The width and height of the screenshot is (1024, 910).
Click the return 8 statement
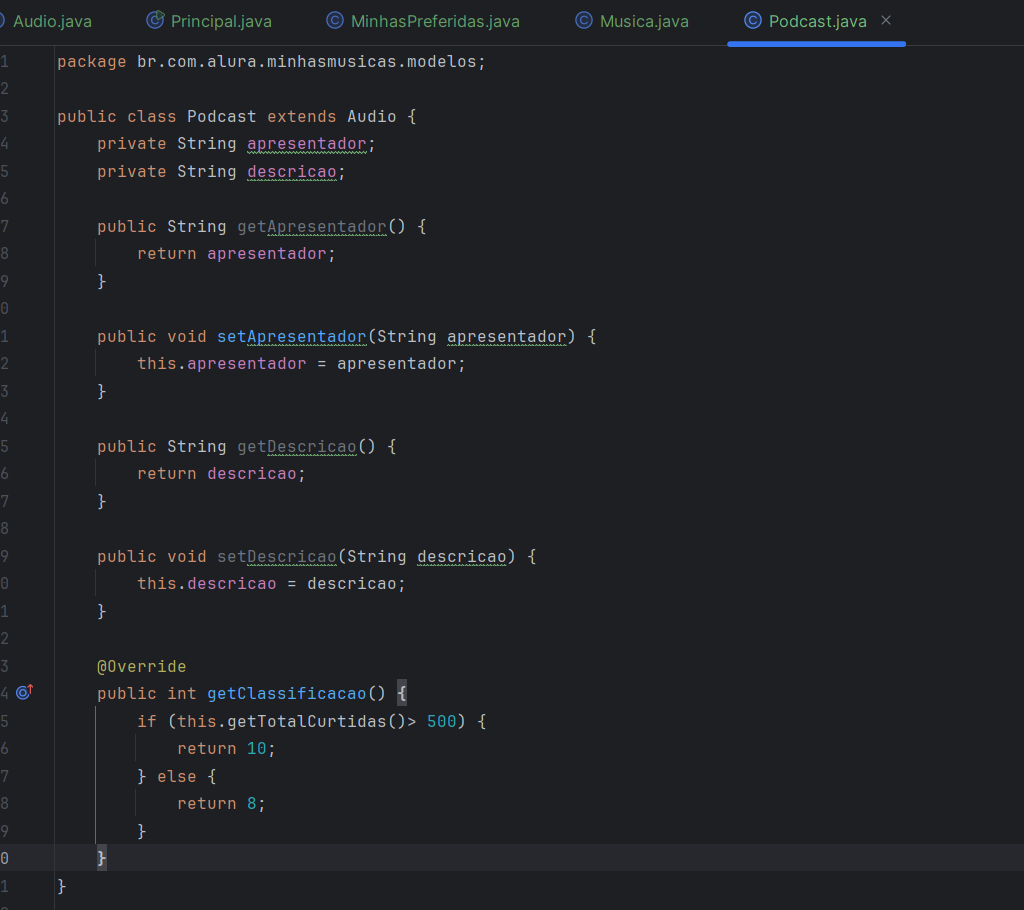[221, 804]
